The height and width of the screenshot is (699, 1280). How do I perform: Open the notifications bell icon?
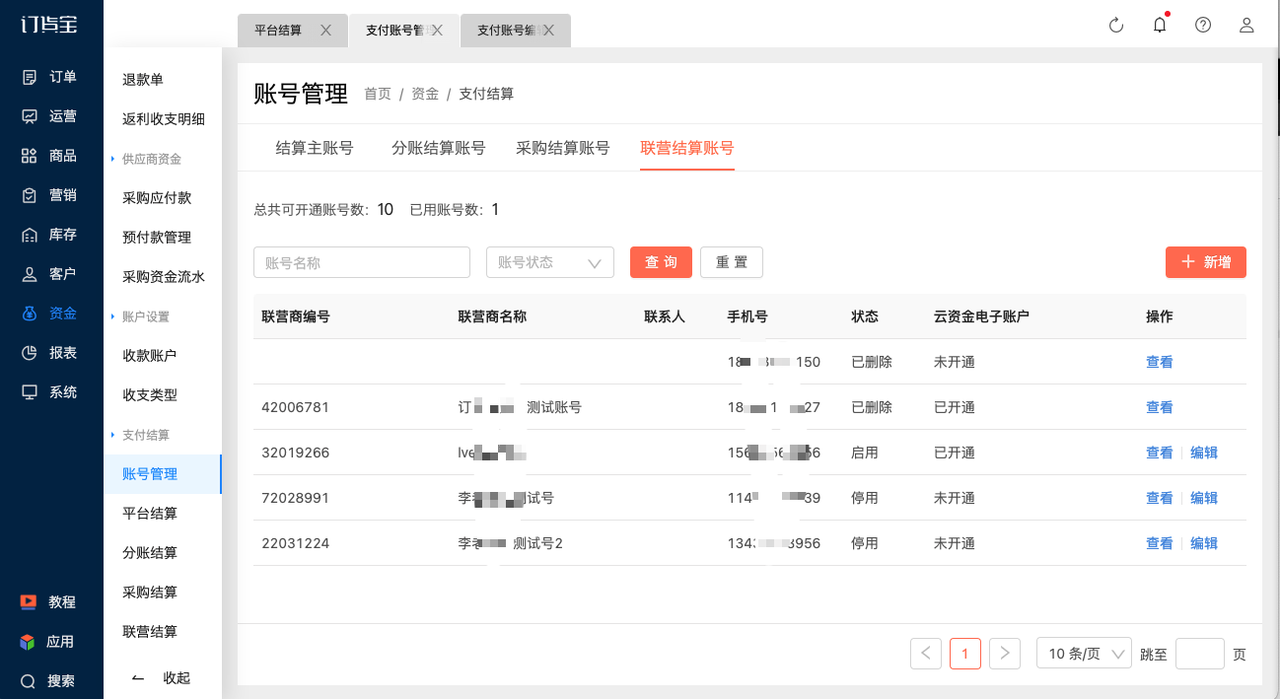[1160, 25]
